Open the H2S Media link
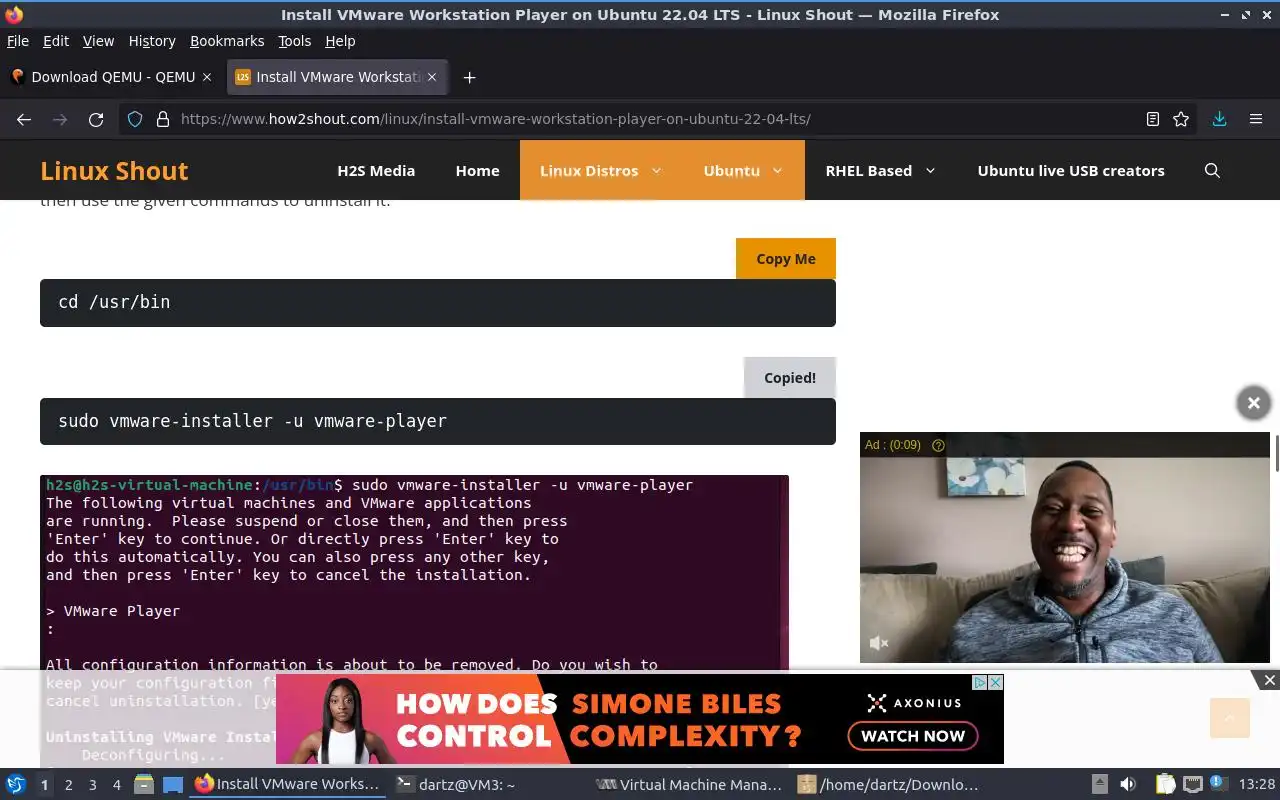 (376, 171)
